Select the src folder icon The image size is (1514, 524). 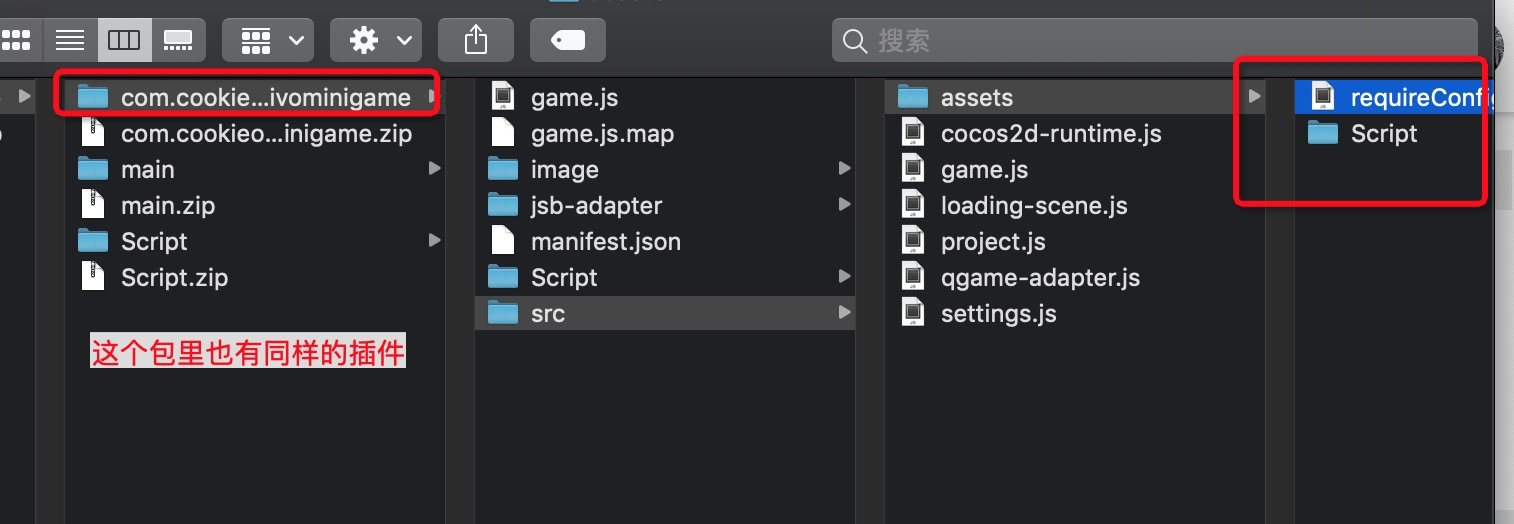click(503, 313)
